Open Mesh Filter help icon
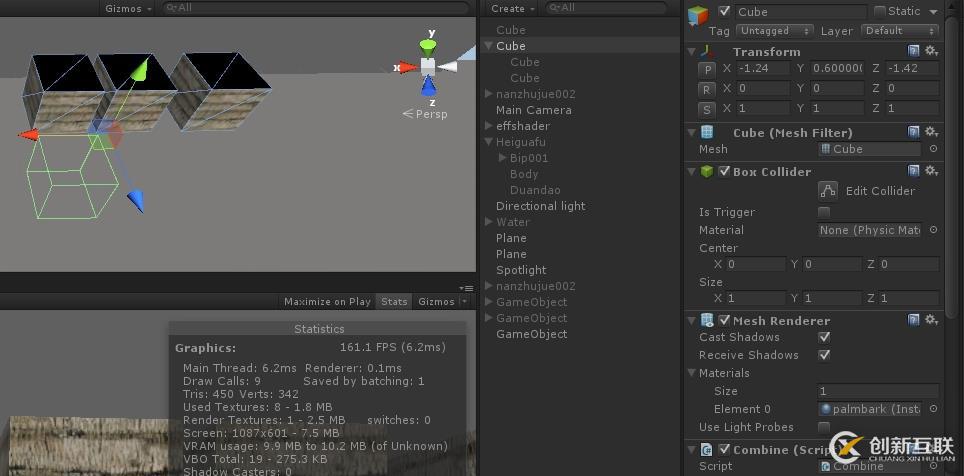This screenshot has width=964, height=476. pyautogui.click(x=914, y=132)
